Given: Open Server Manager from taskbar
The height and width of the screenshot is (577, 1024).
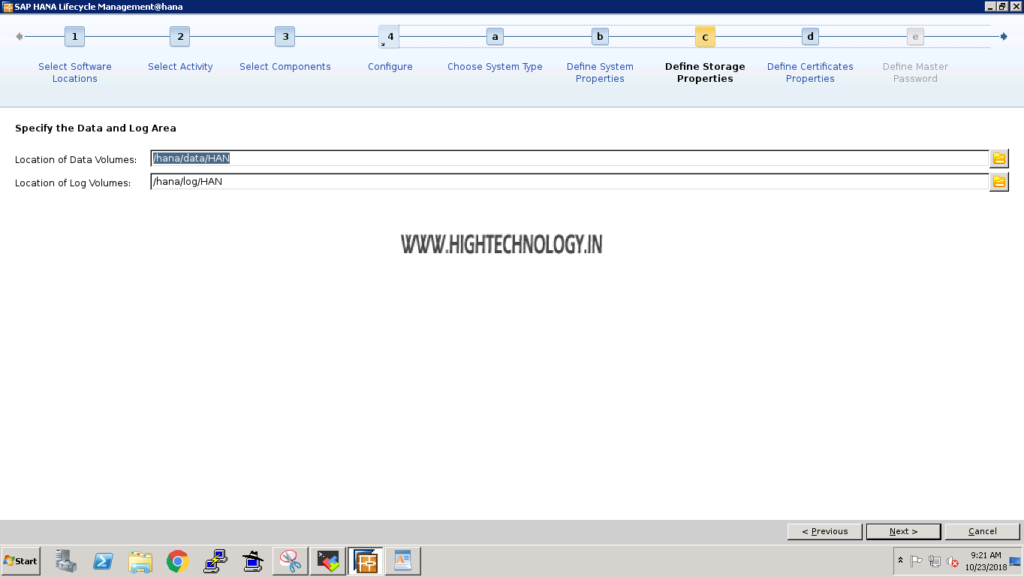Looking at the screenshot, I should click(65, 561).
